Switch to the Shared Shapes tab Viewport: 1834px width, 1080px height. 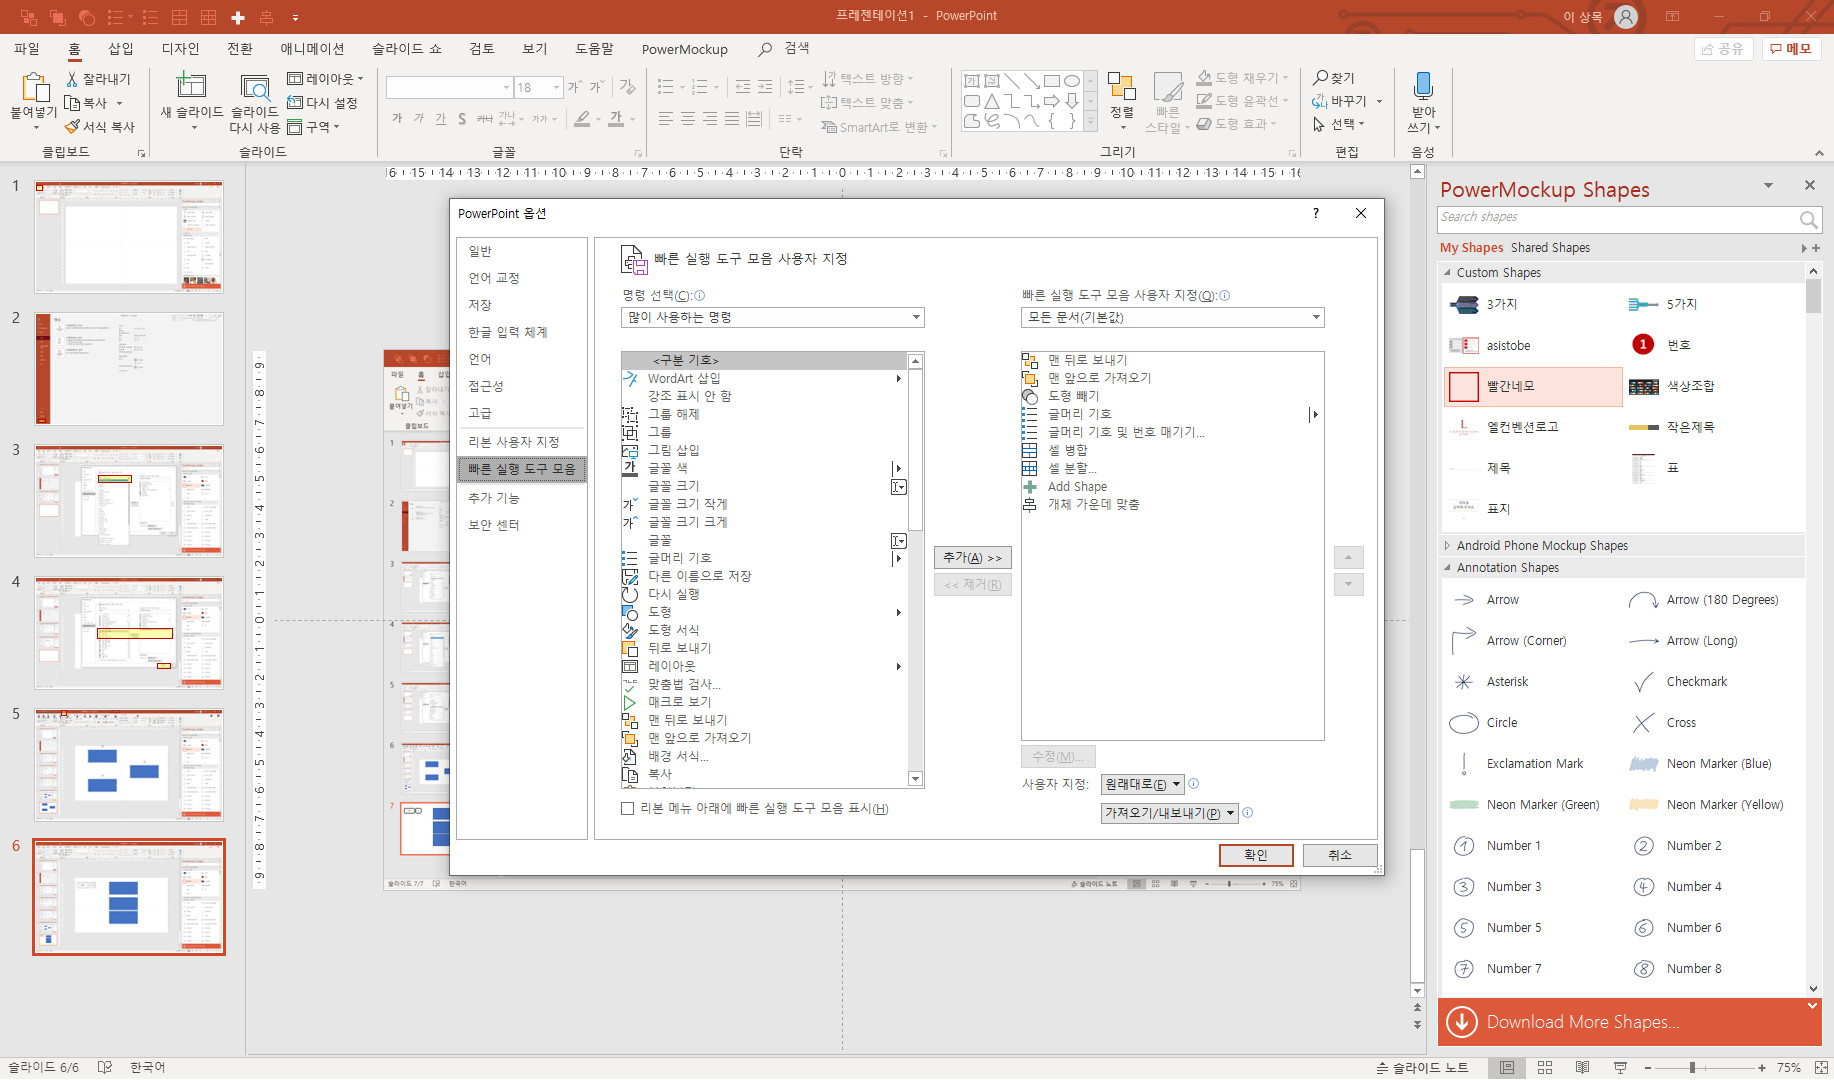tap(1550, 248)
